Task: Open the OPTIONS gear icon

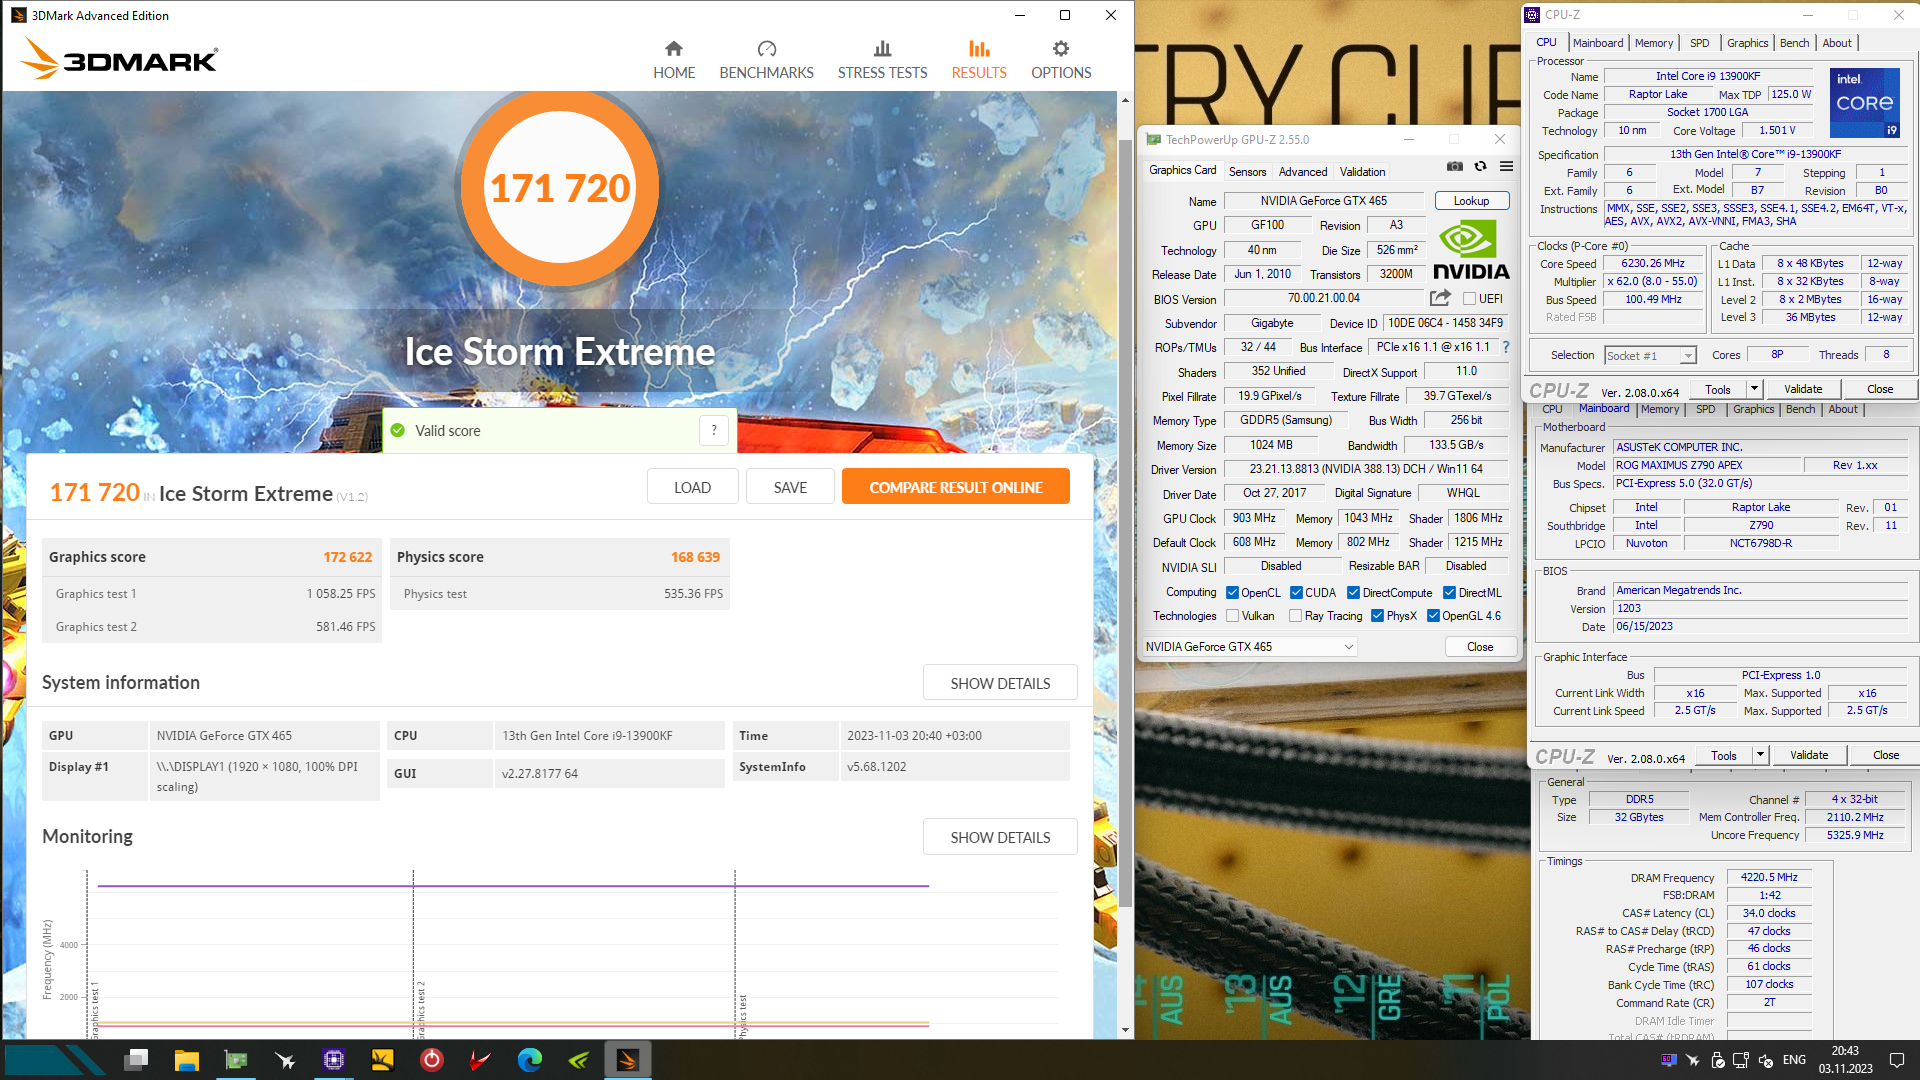Action: pyautogui.click(x=1061, y=49)
